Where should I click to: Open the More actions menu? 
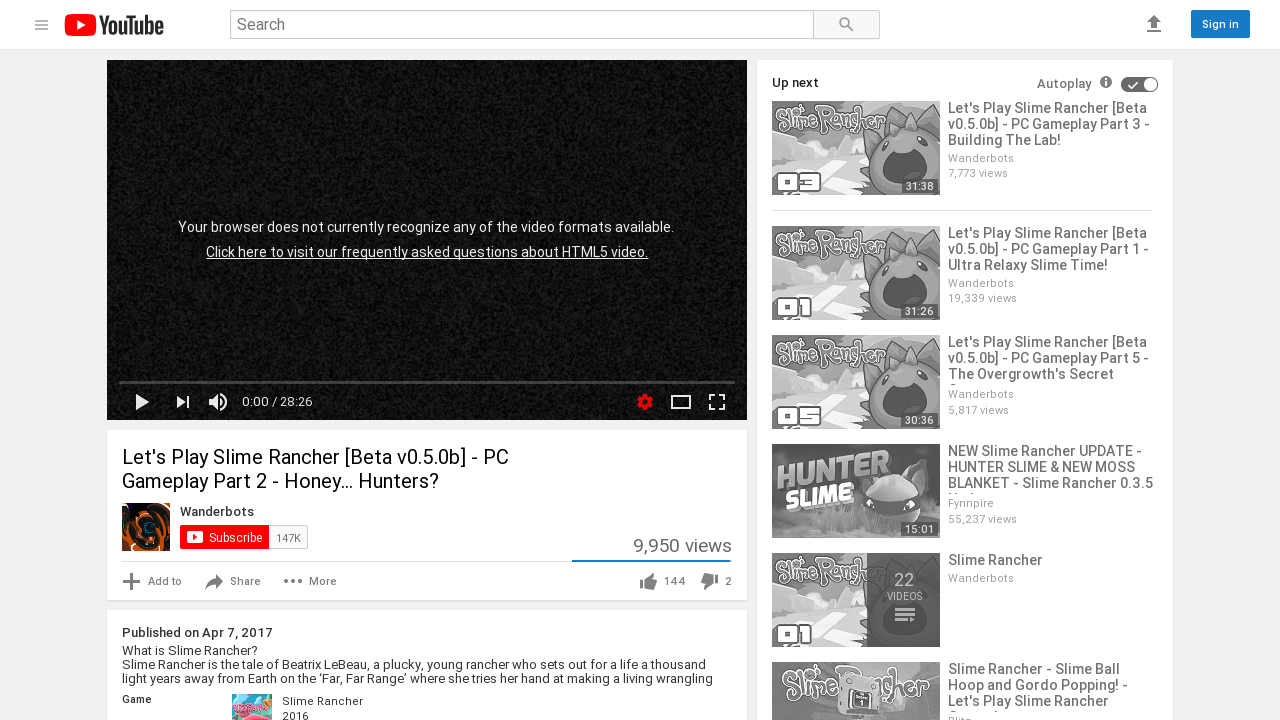pos(310,581)
